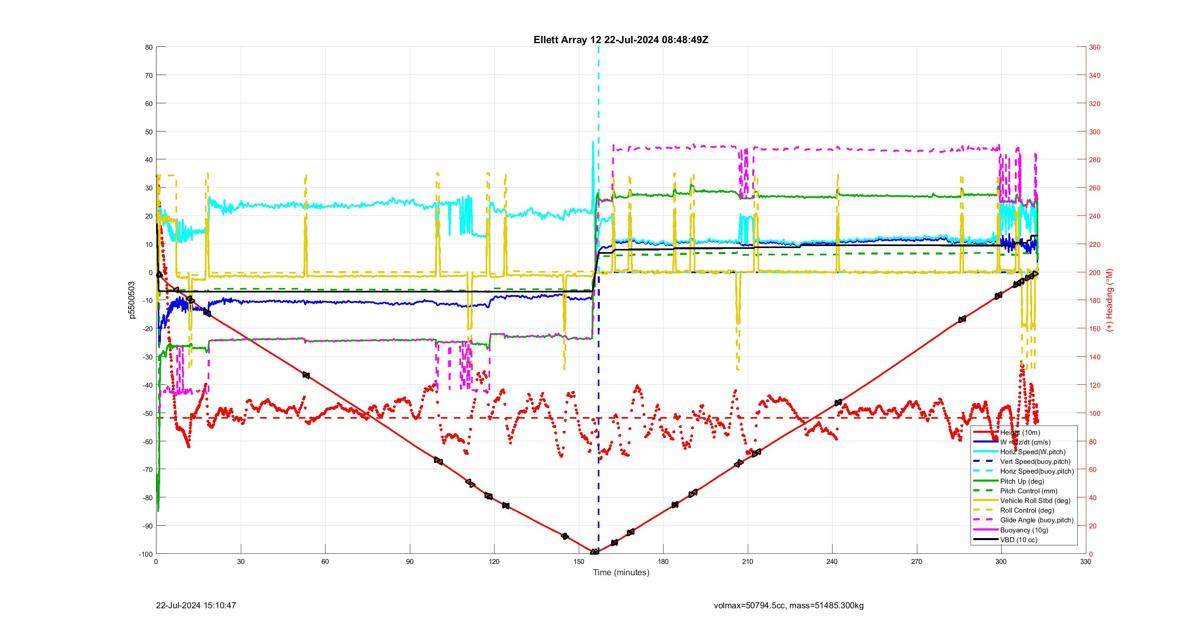Viewport: 1200px width, 622px height.
Task: Select the 'Time (minutes)' axis label
Action: point(620,573)
